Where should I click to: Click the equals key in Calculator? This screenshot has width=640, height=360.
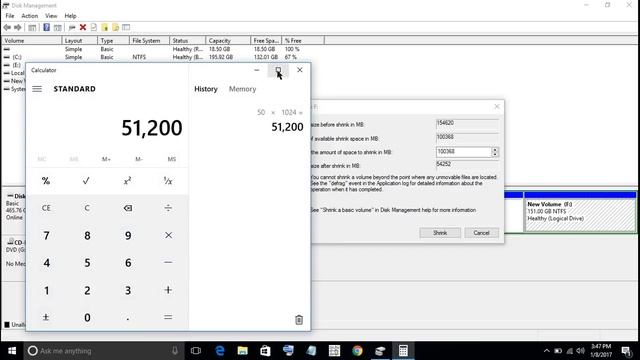pos(168,317)
